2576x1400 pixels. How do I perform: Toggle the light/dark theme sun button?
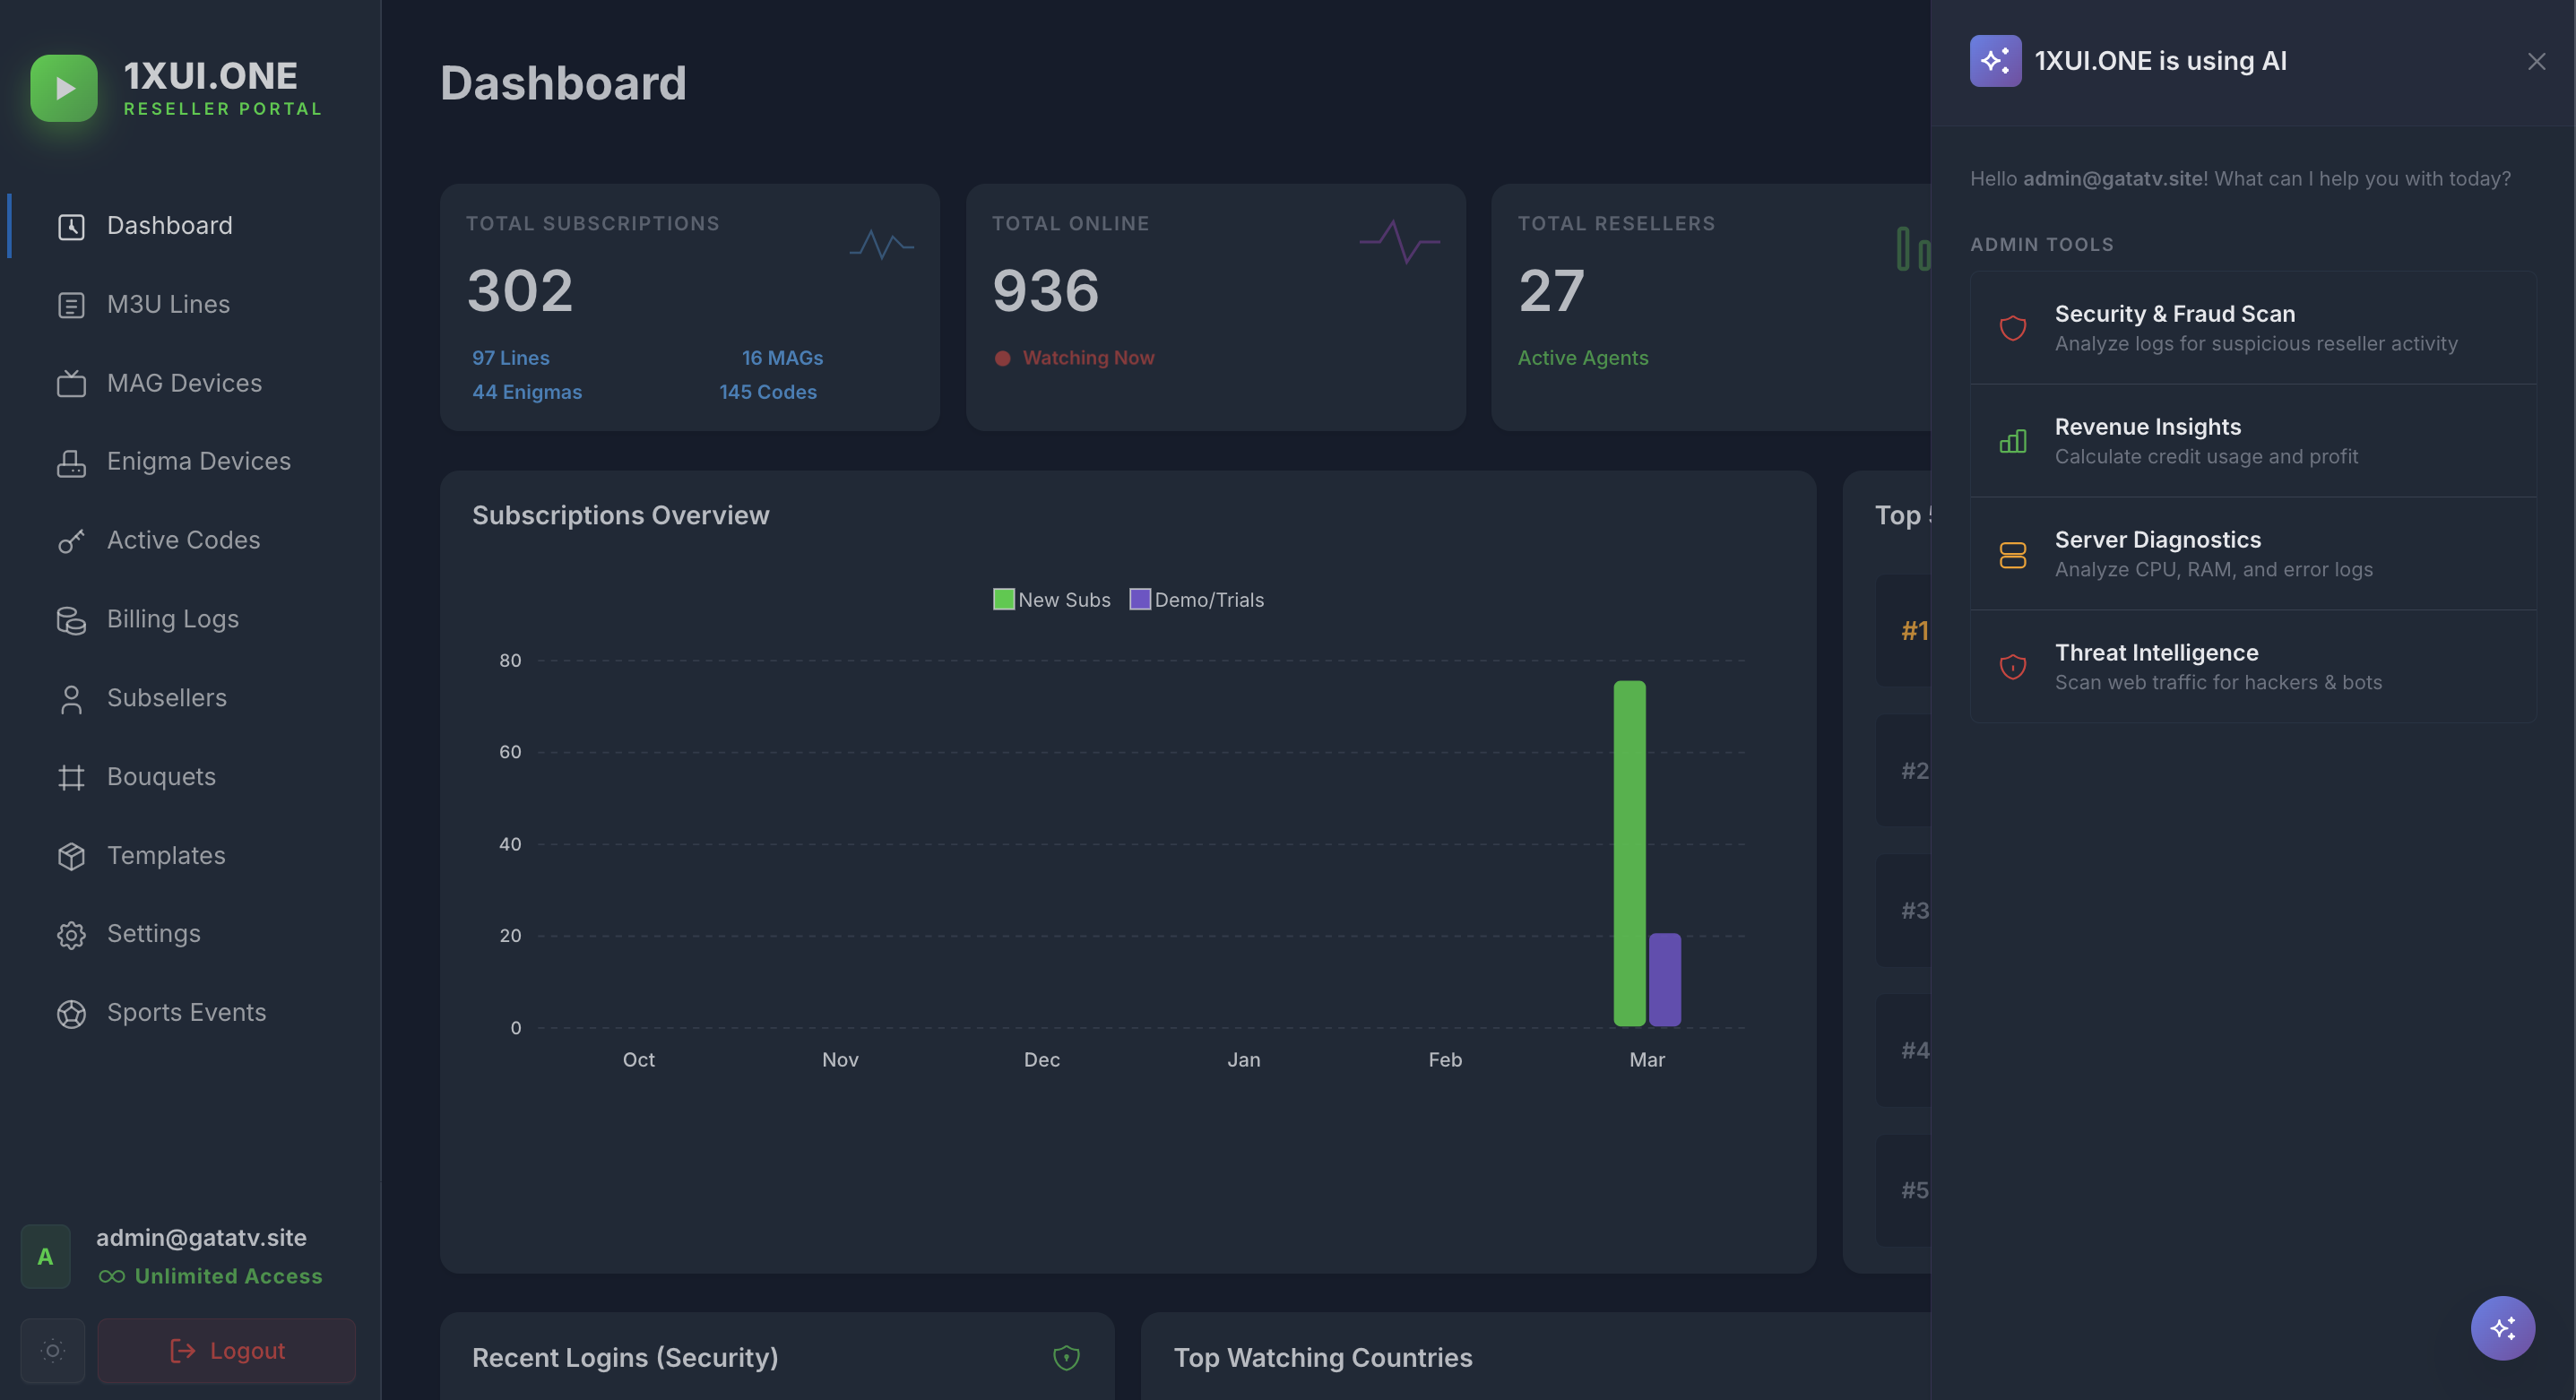[53, 1351]
